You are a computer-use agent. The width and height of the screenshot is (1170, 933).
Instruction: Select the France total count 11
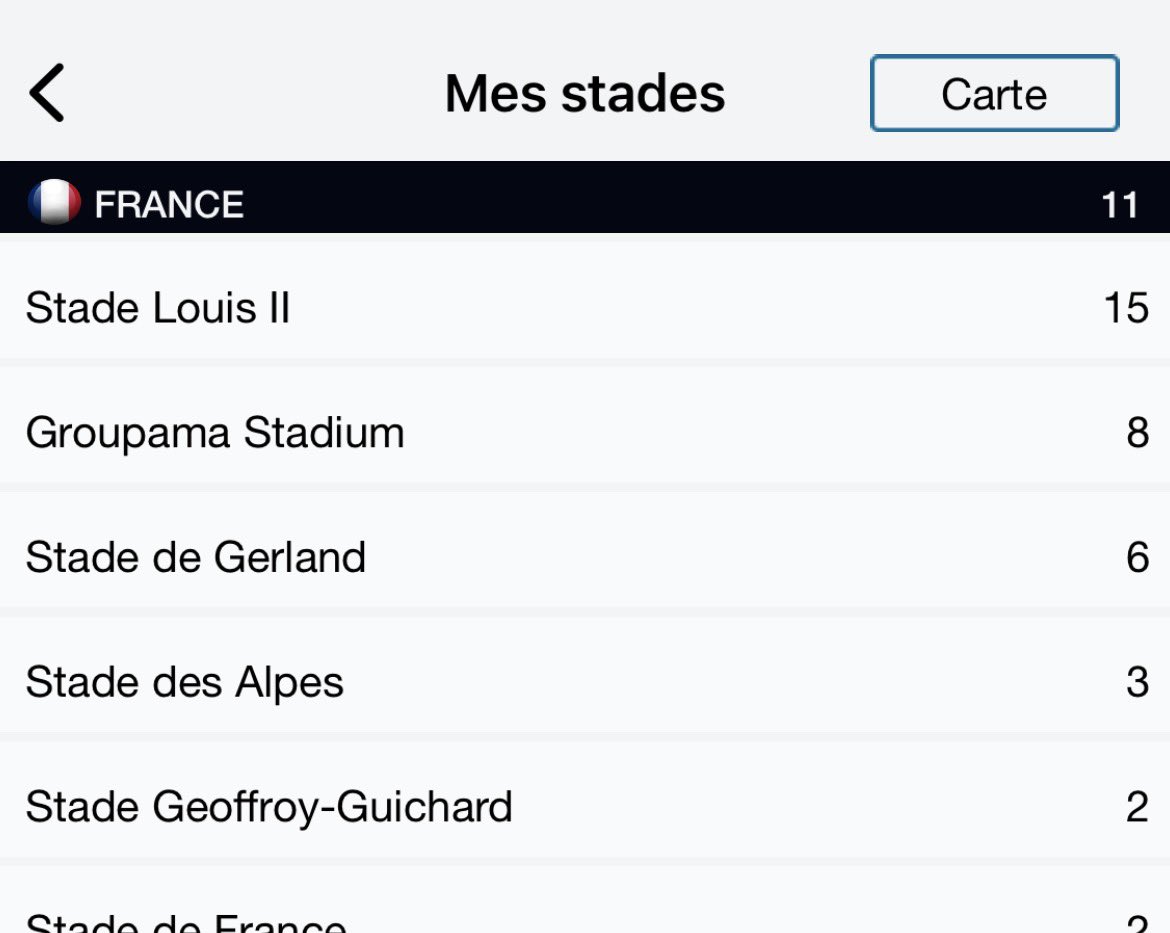point(1119,206)
